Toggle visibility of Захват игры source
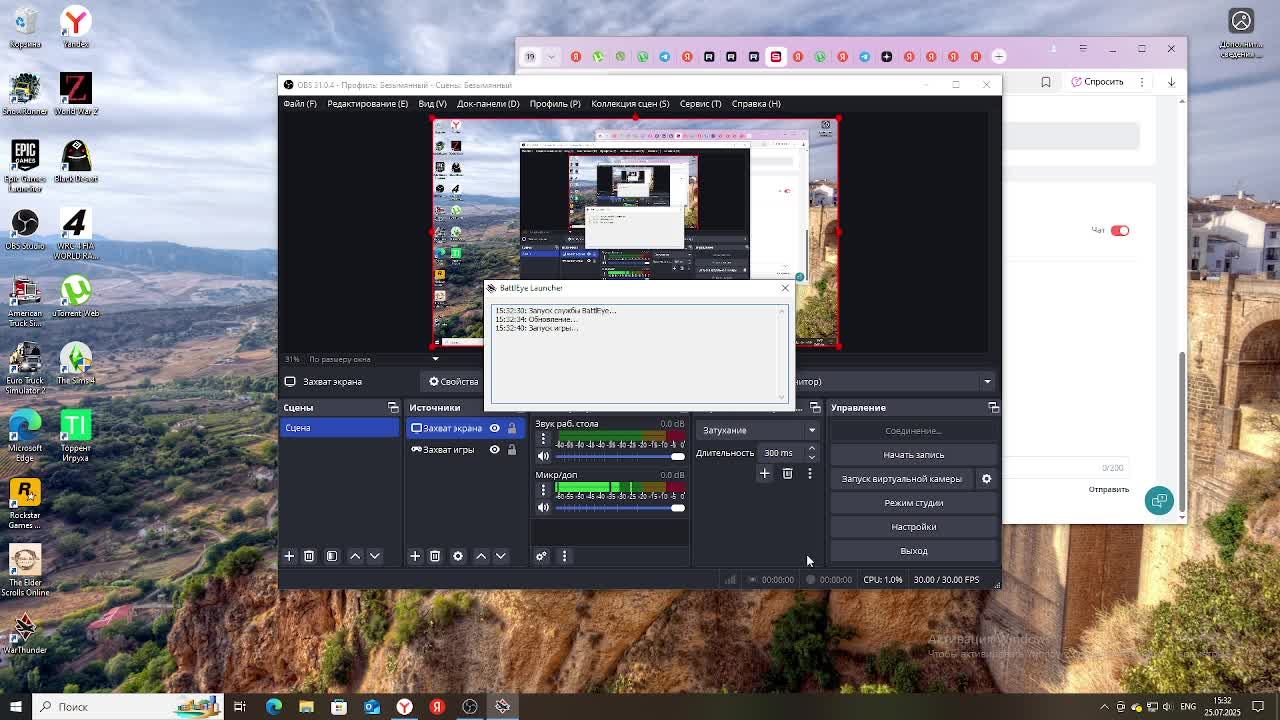1280x720 pixels. 494,450
